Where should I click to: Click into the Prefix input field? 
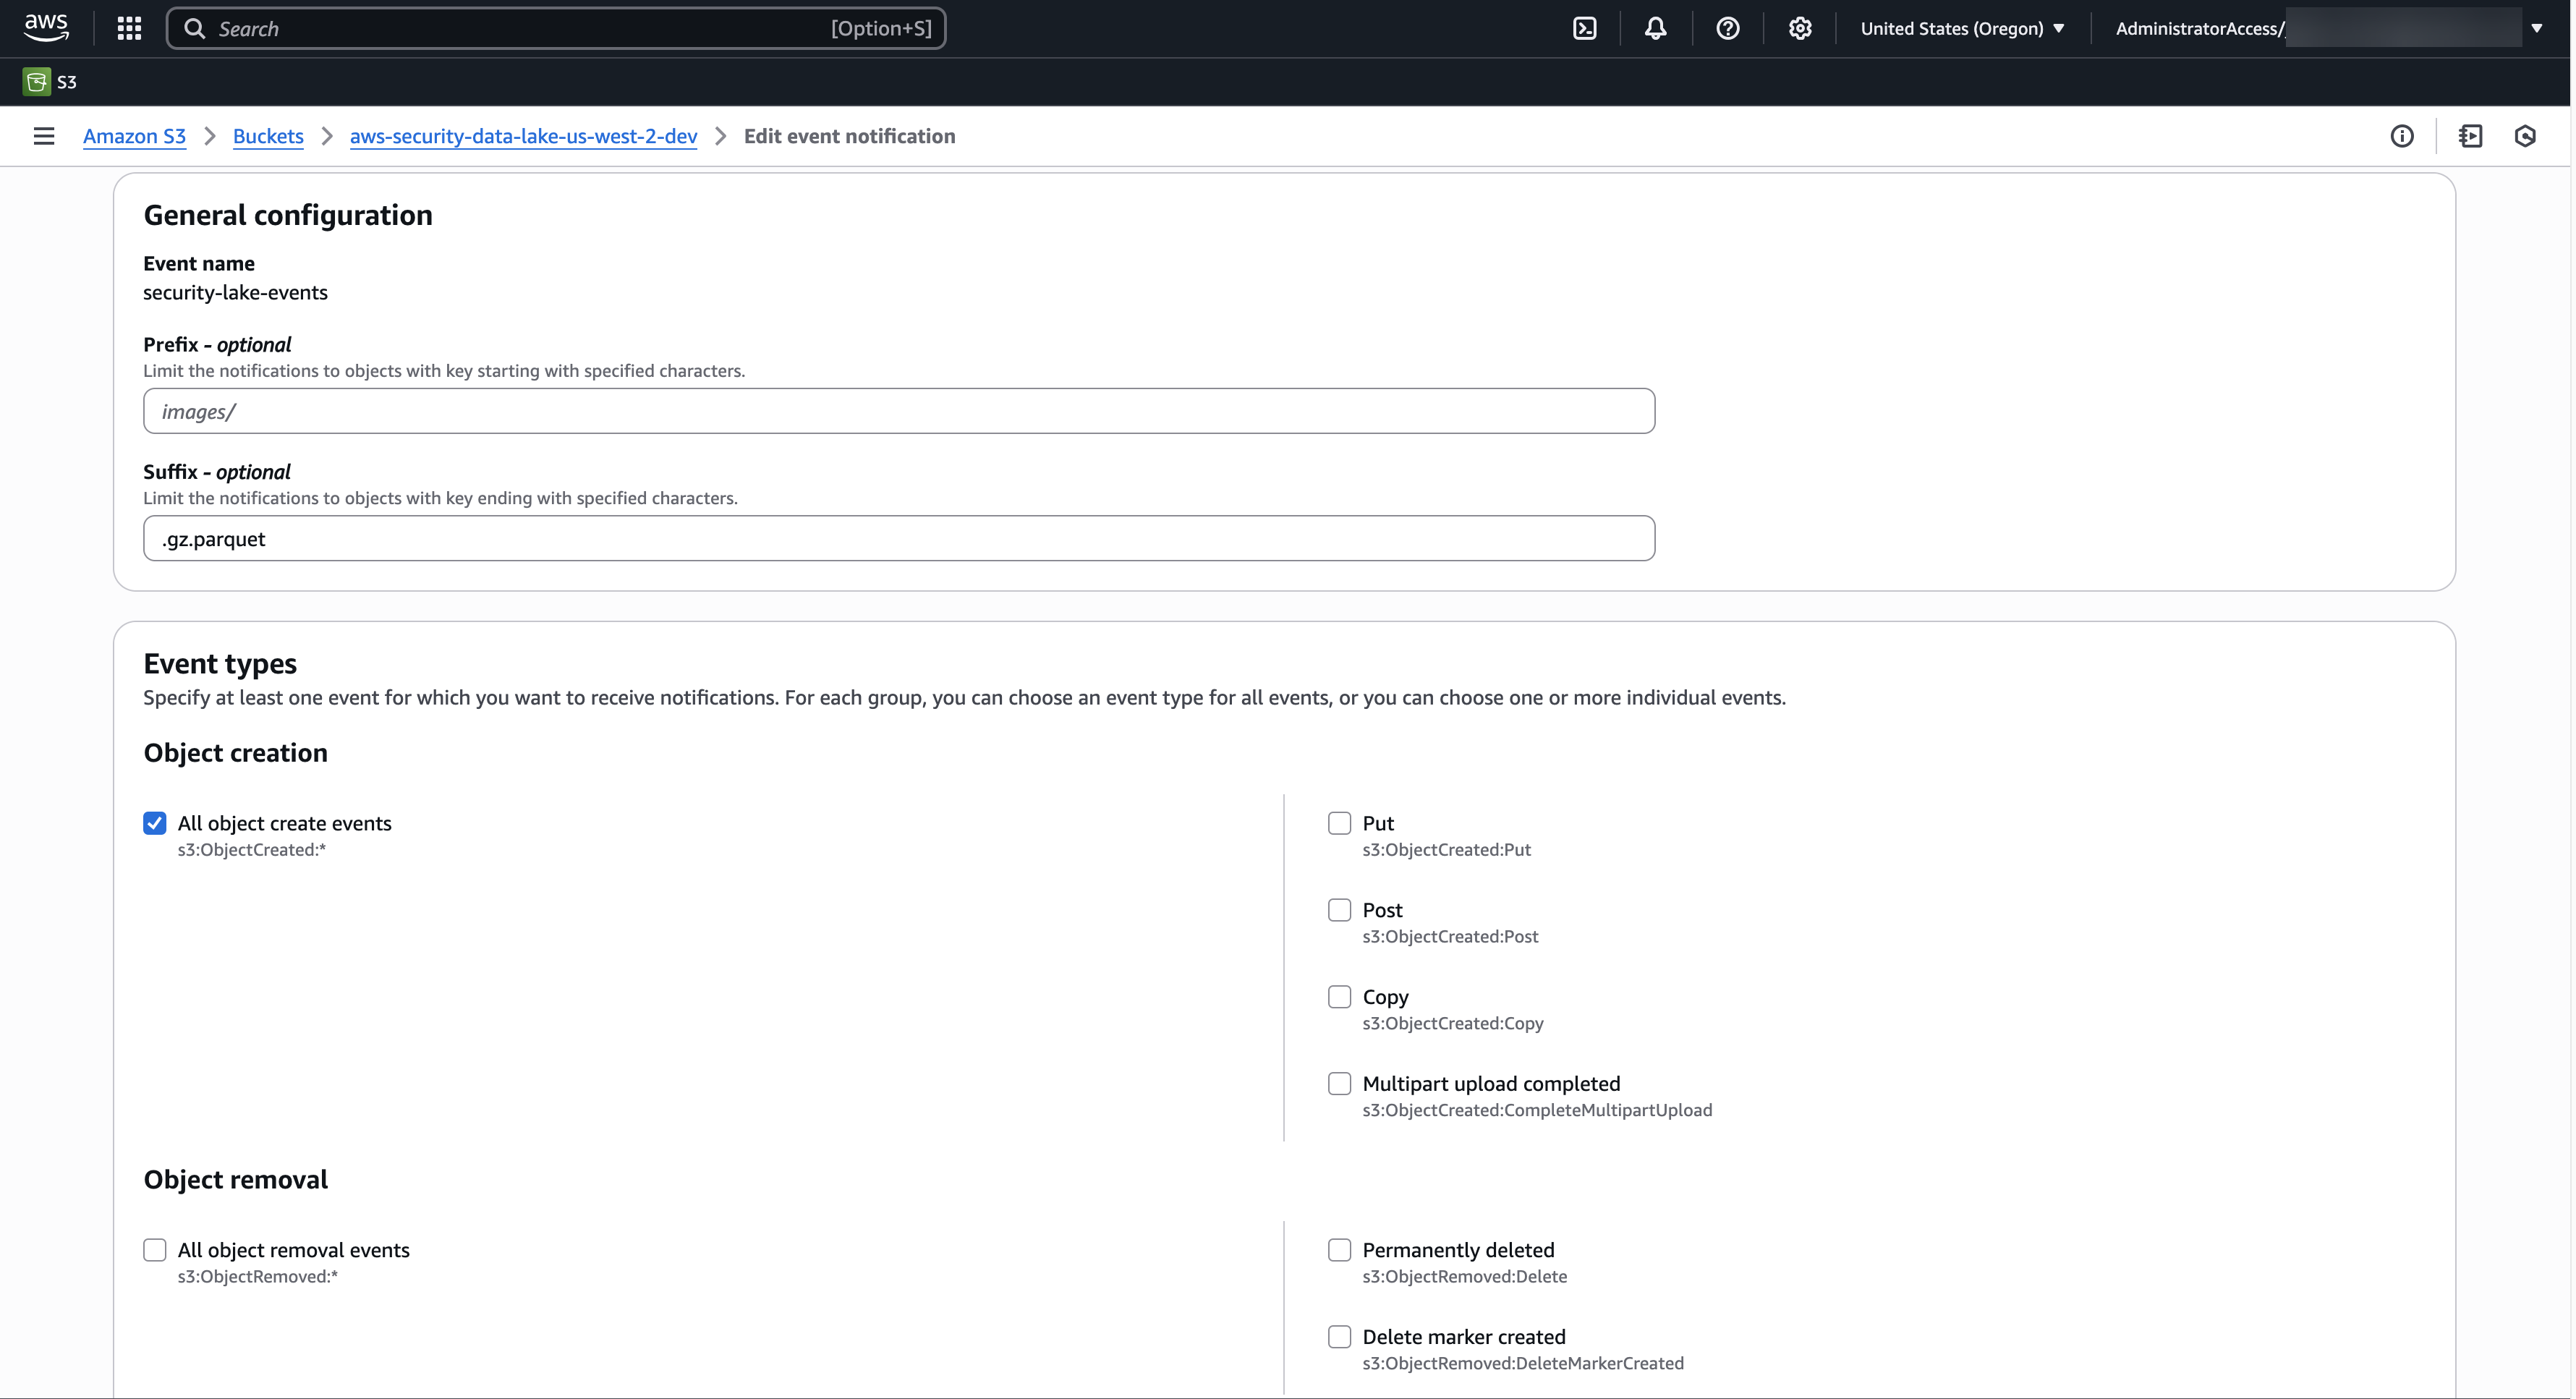tap(899, 411)
